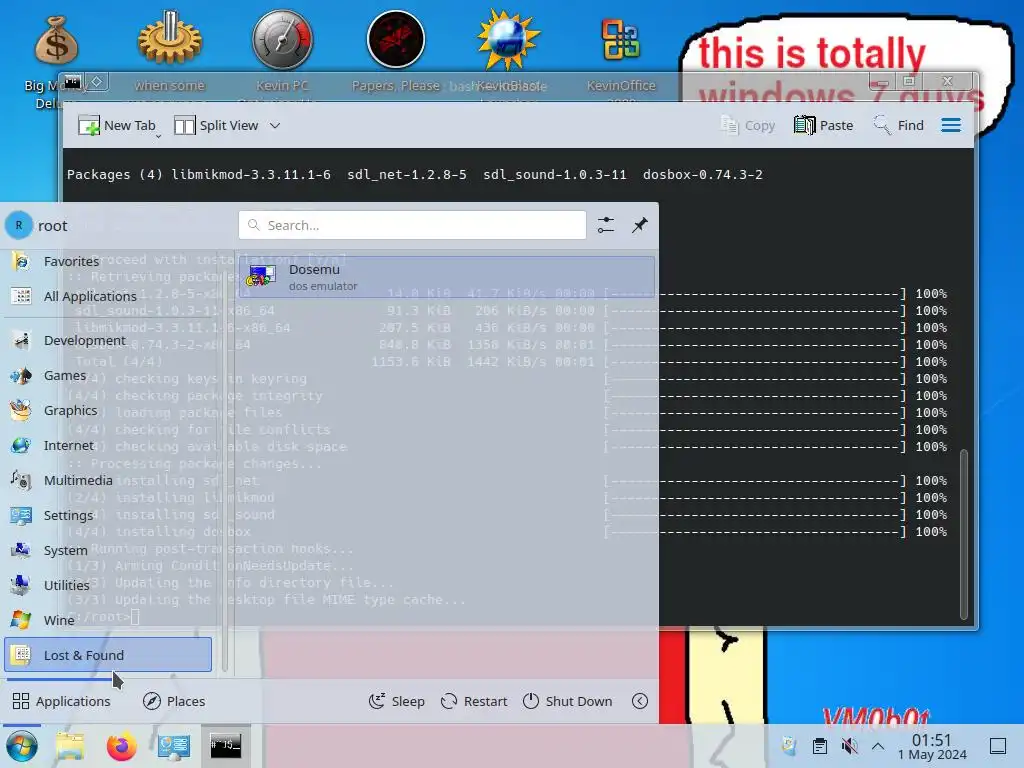The image size is (1024, 768).
Task: Open the Konsole hamburger menu
Action: [951, 125]
